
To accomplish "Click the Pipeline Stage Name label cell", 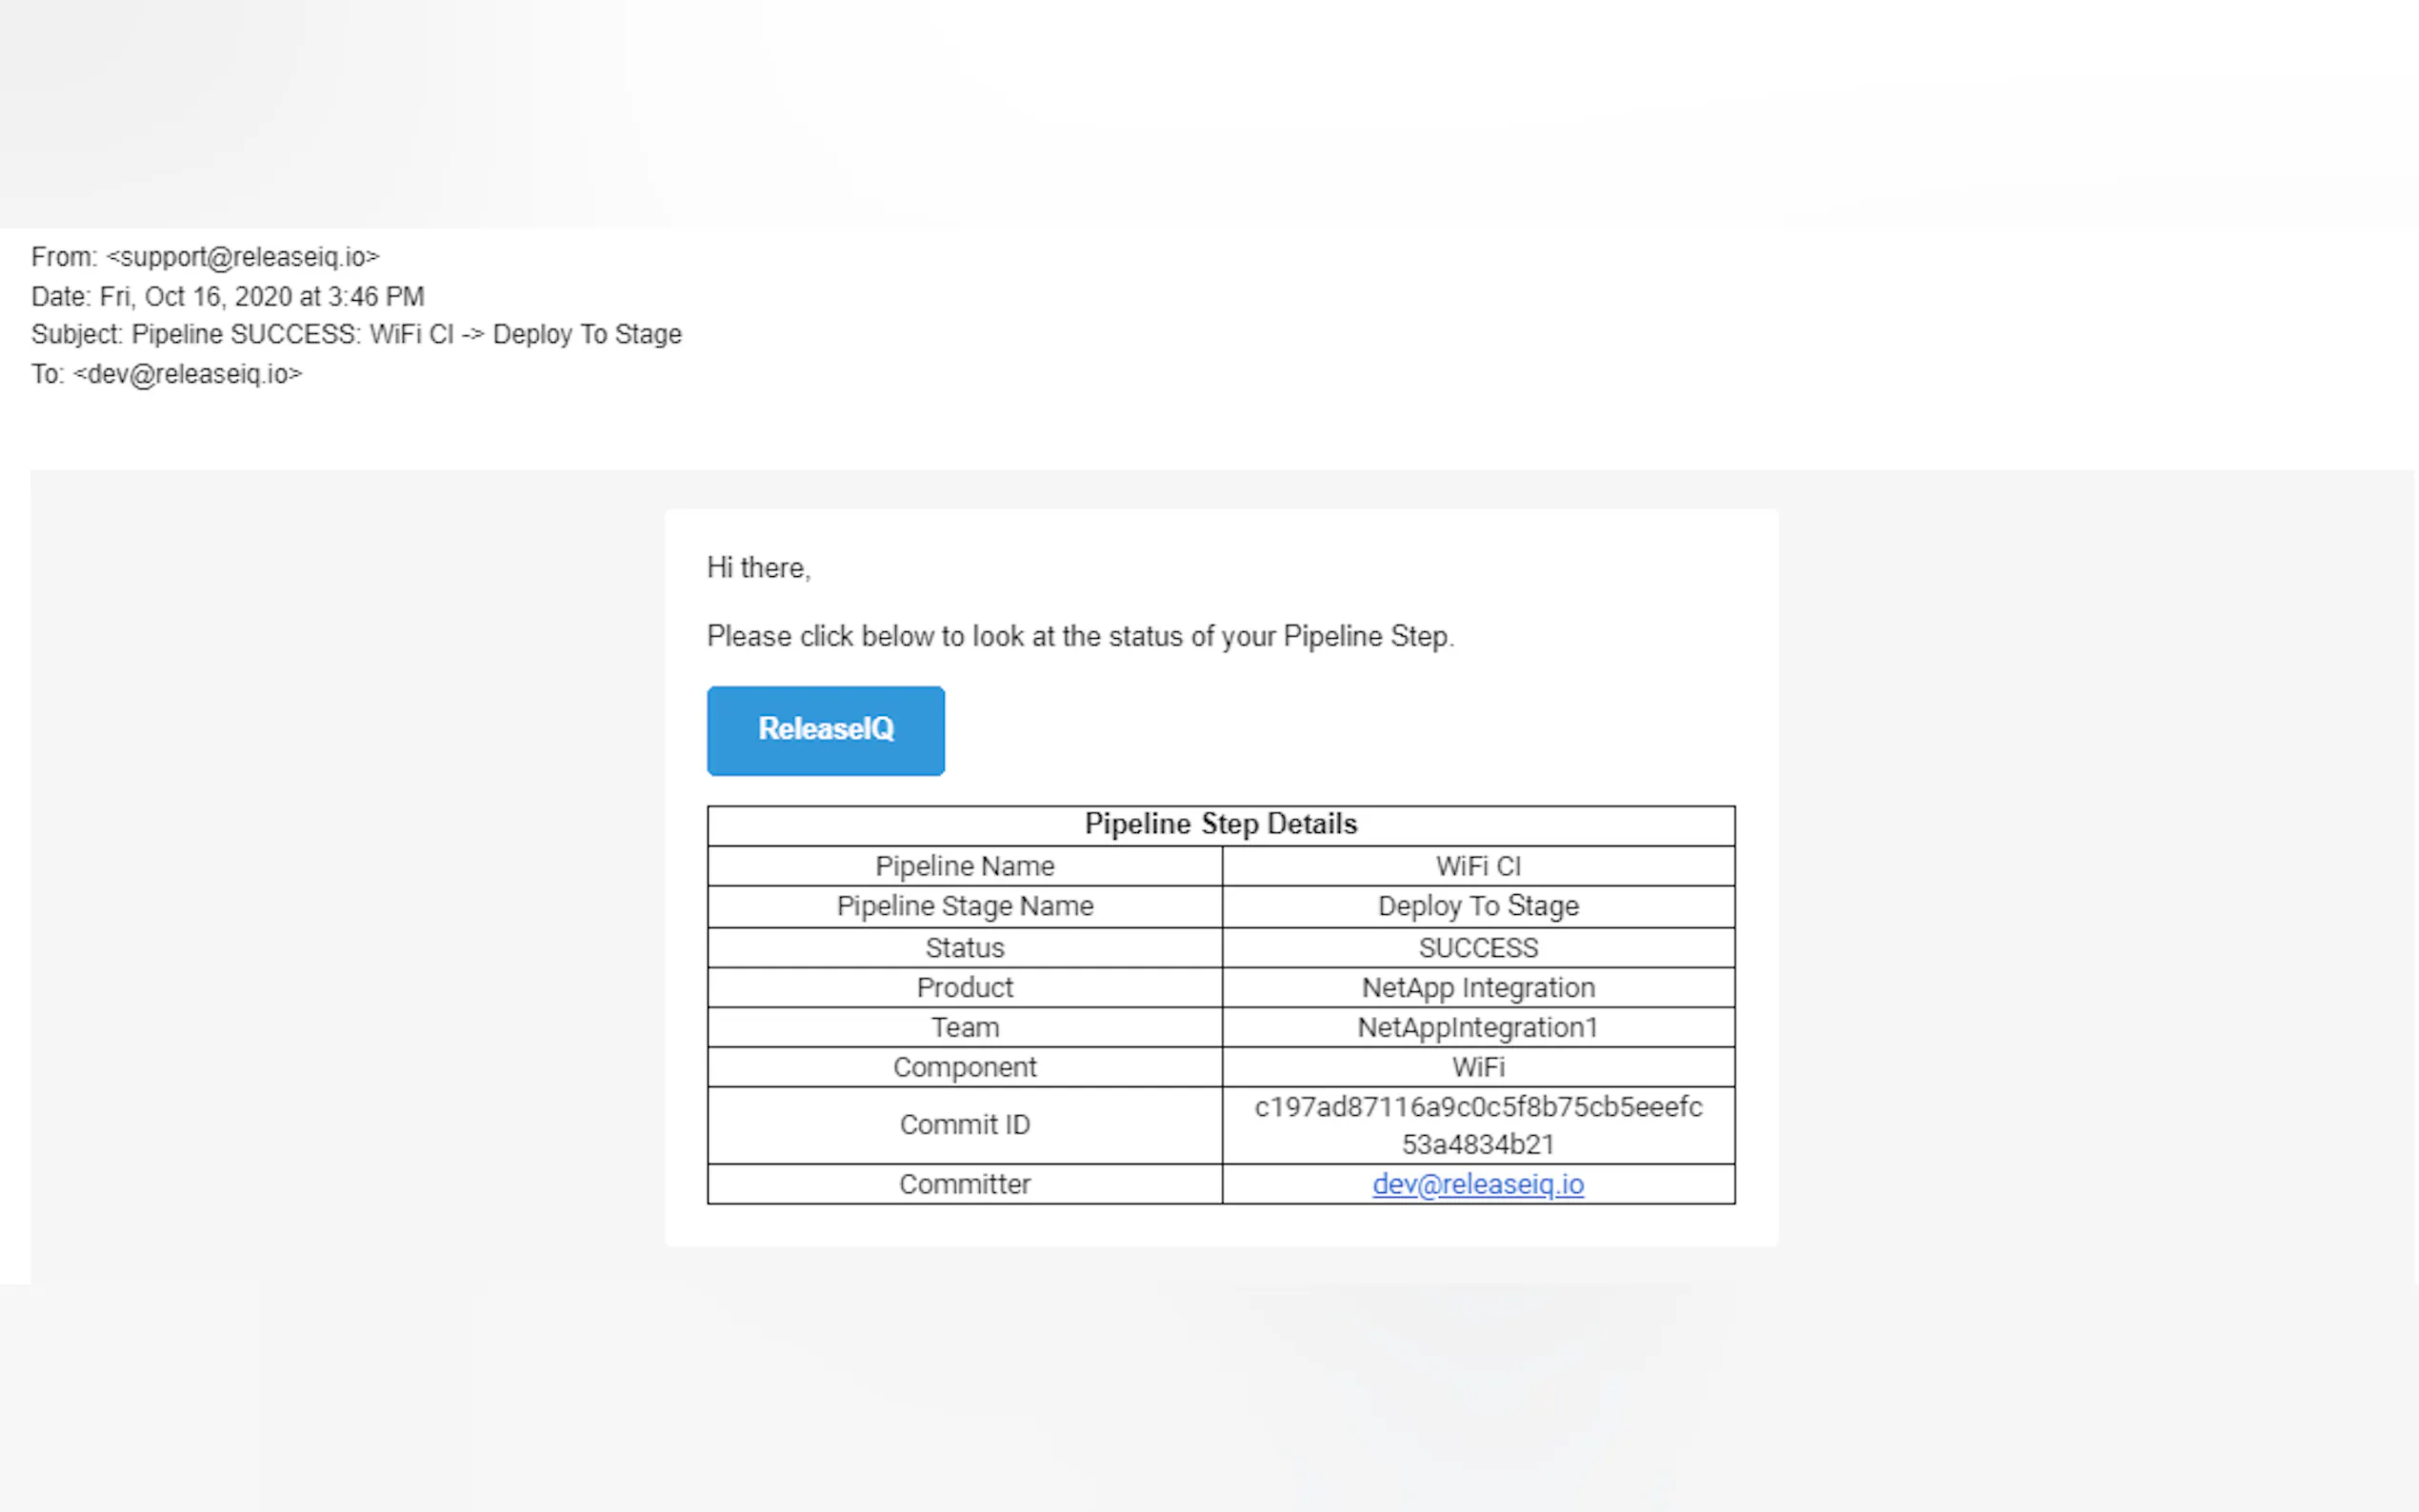I will tap(964, 906).
